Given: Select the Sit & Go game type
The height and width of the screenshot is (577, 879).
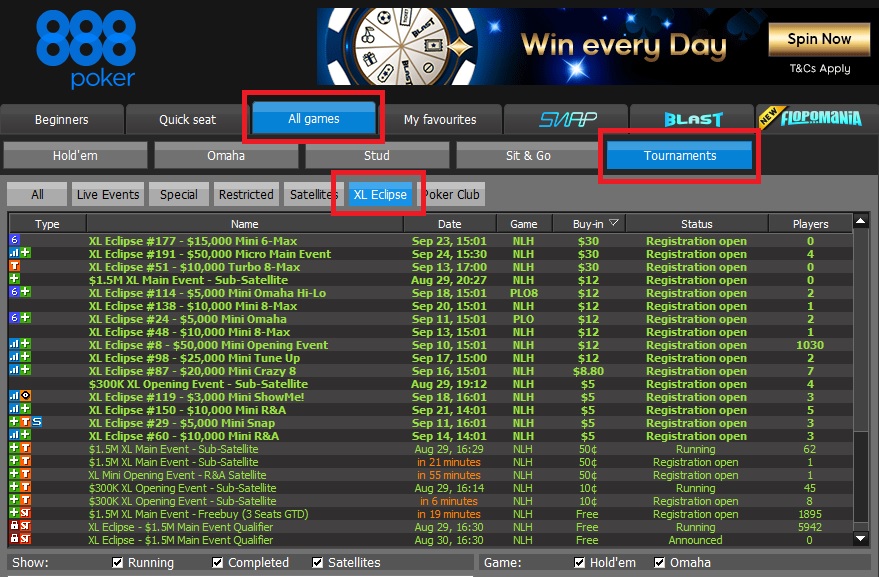Looking at the screenshot, I should [528, 155].
